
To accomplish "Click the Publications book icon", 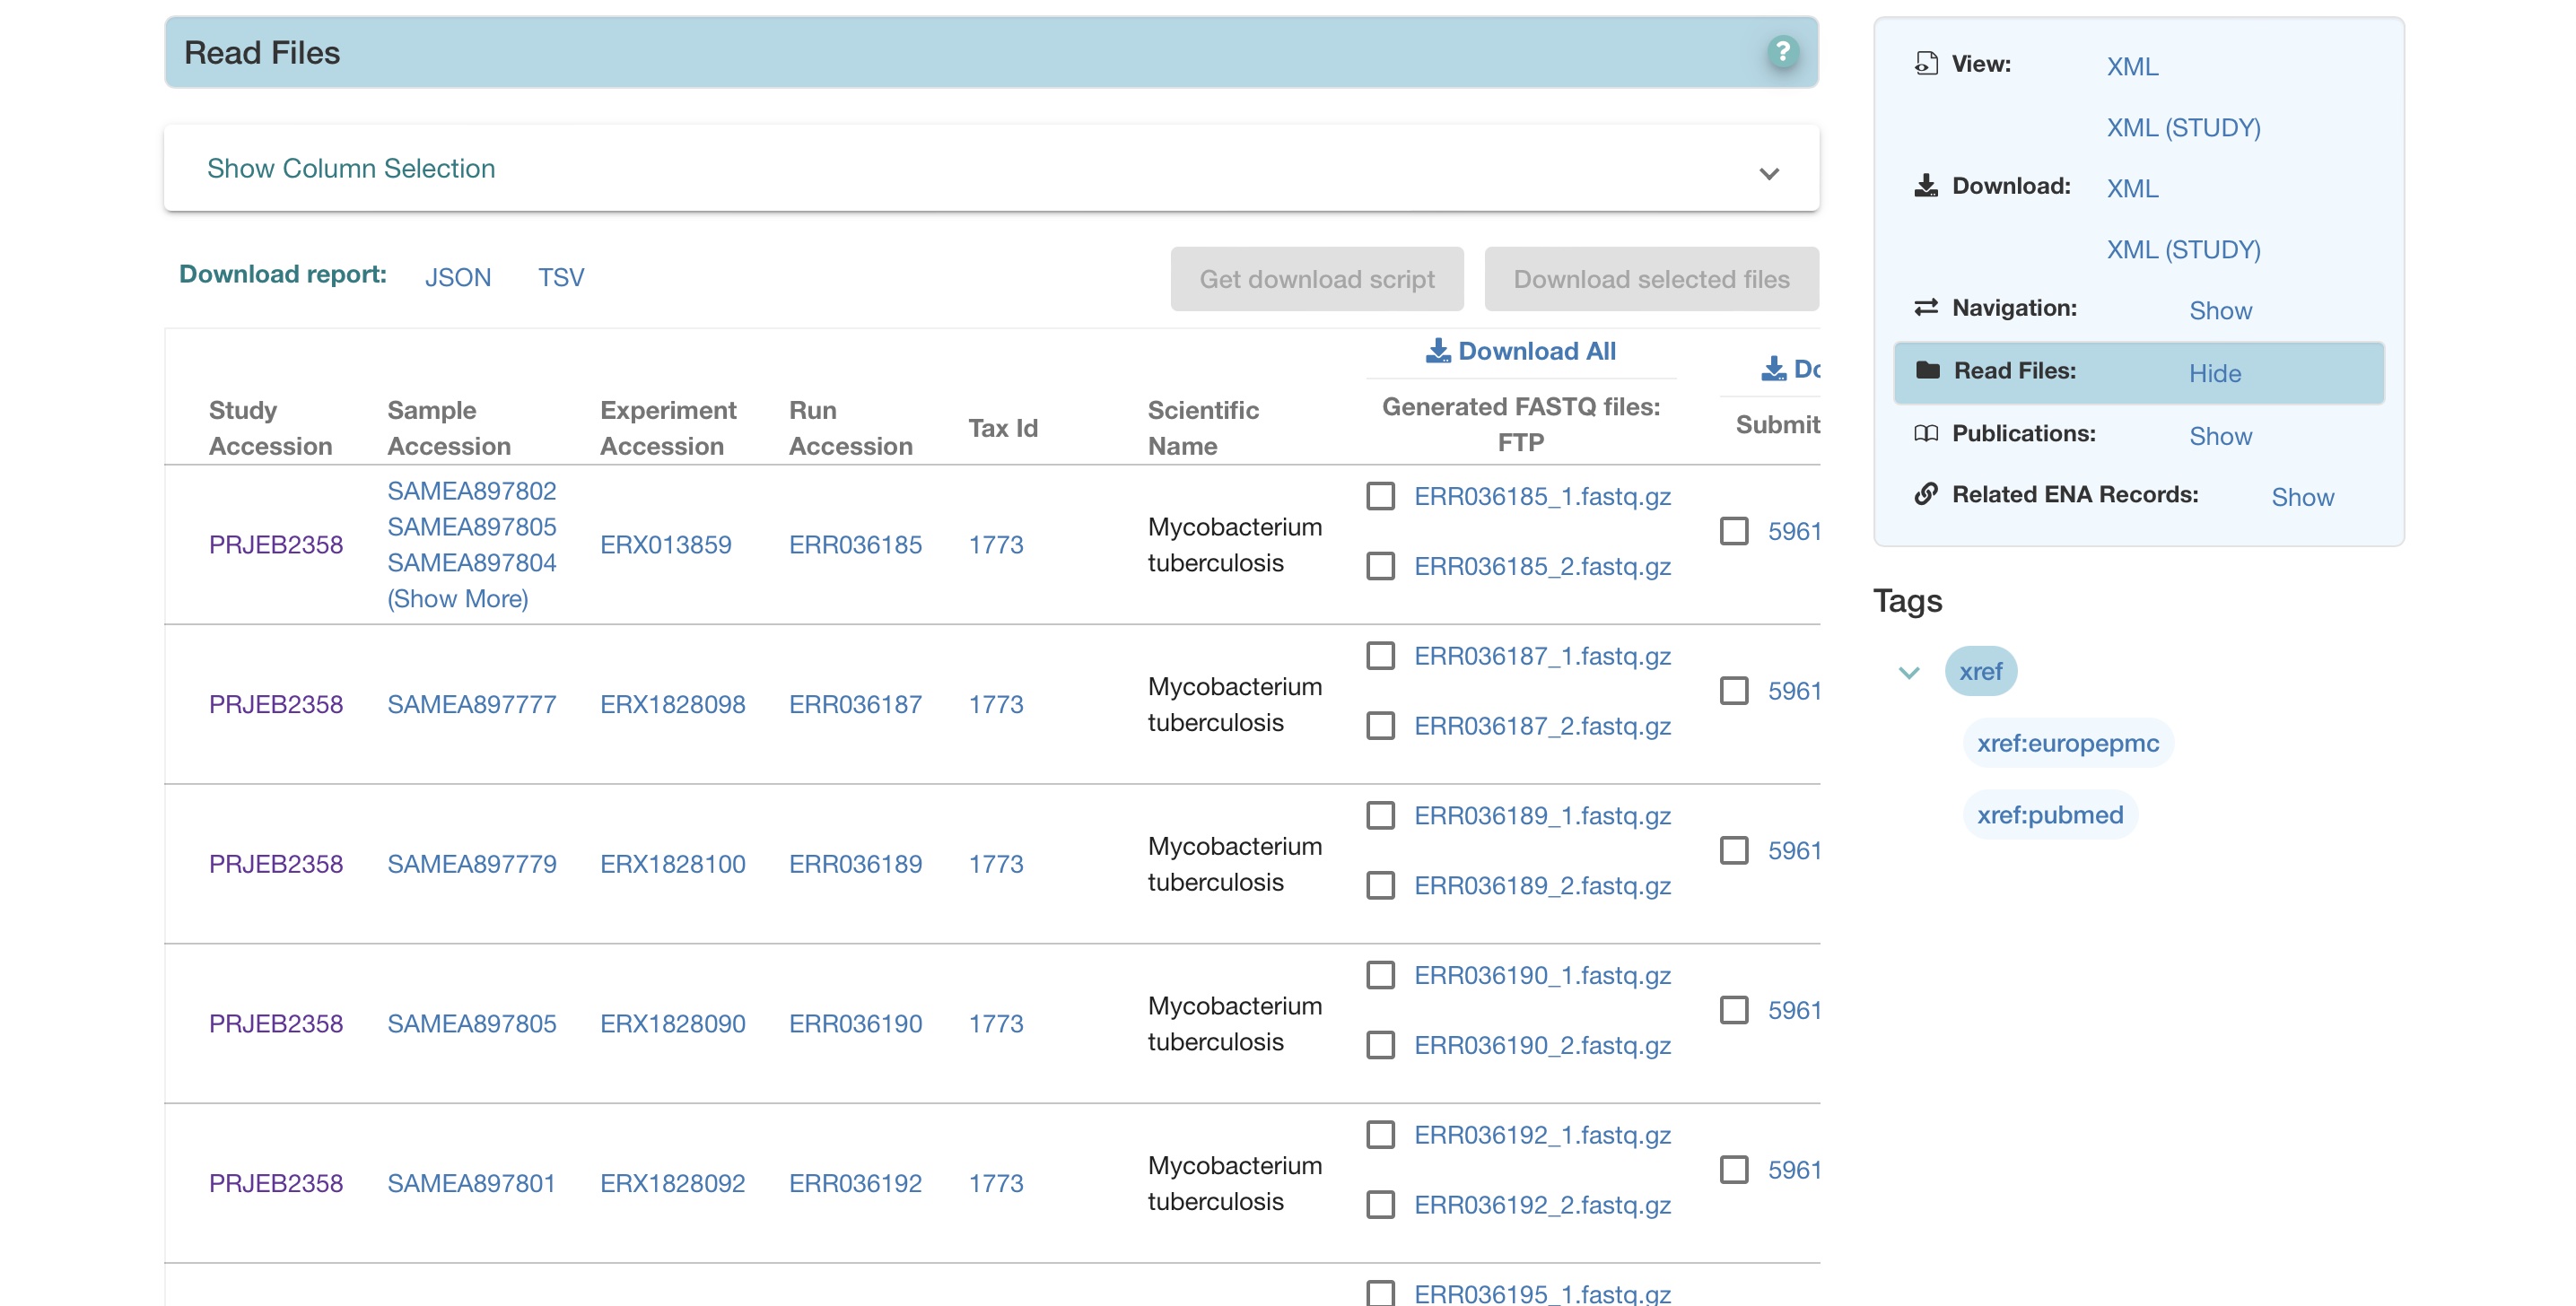I will point(1925,434).
